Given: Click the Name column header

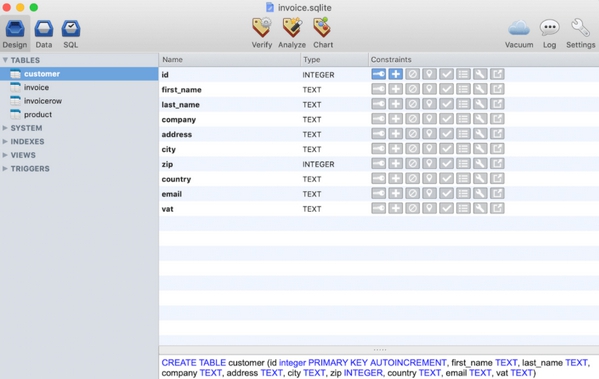Looking at the screenshot, I should [230, 60].
